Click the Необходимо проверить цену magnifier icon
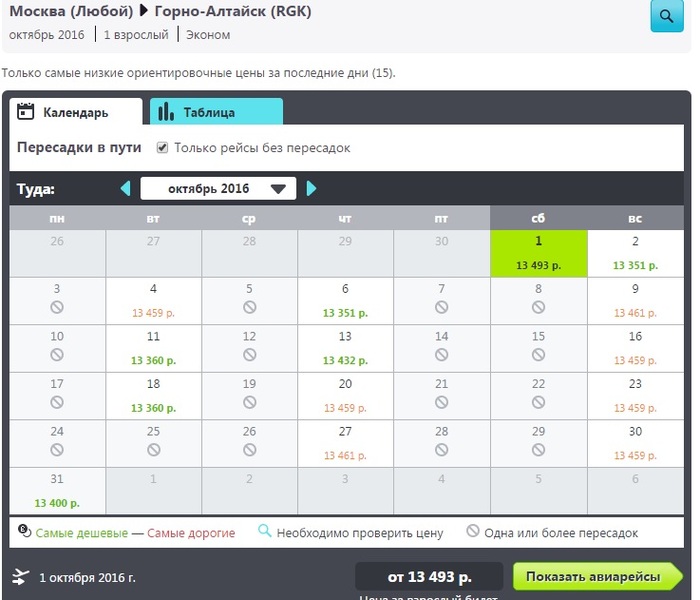 point(265,531)
